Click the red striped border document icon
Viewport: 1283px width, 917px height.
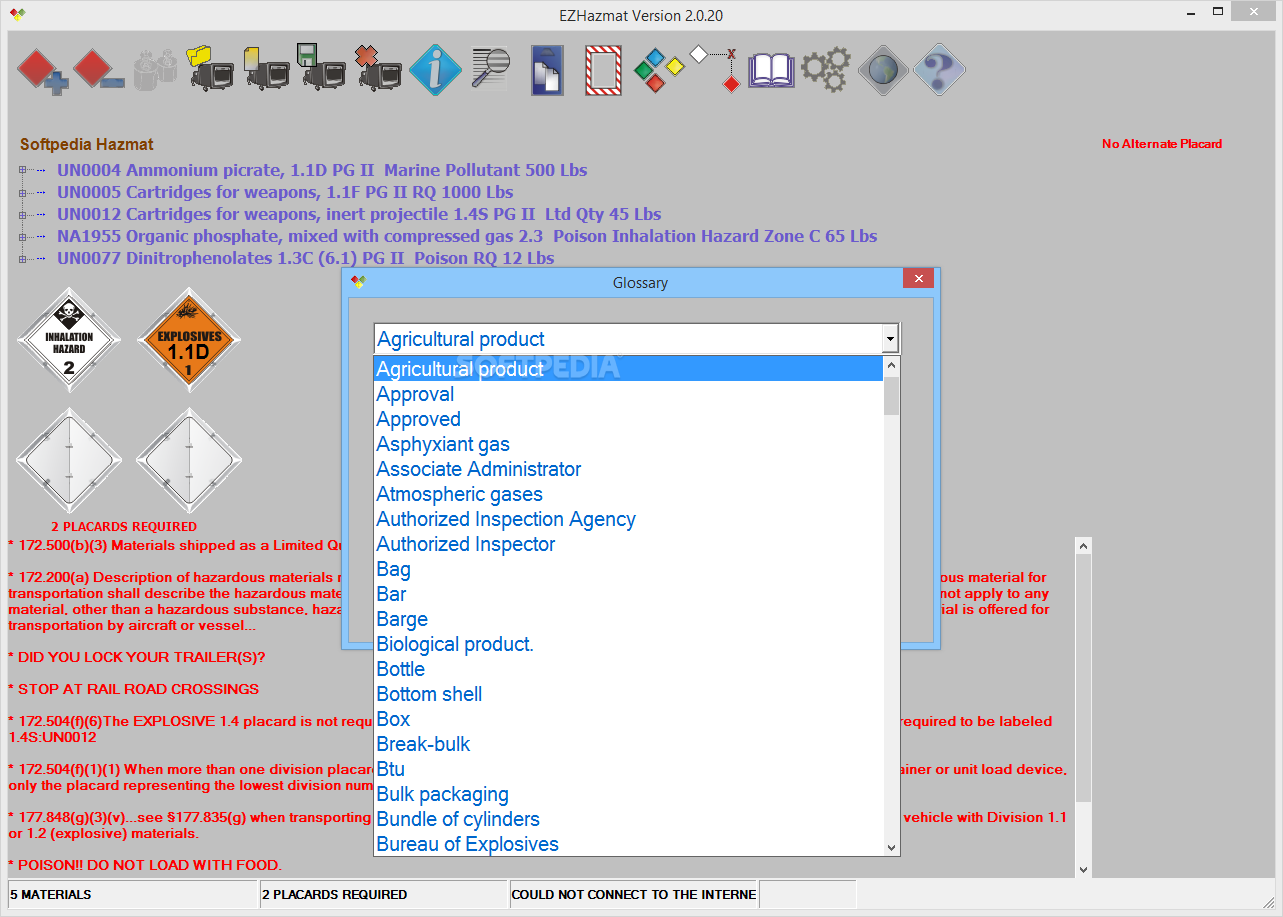click(603, 70)
